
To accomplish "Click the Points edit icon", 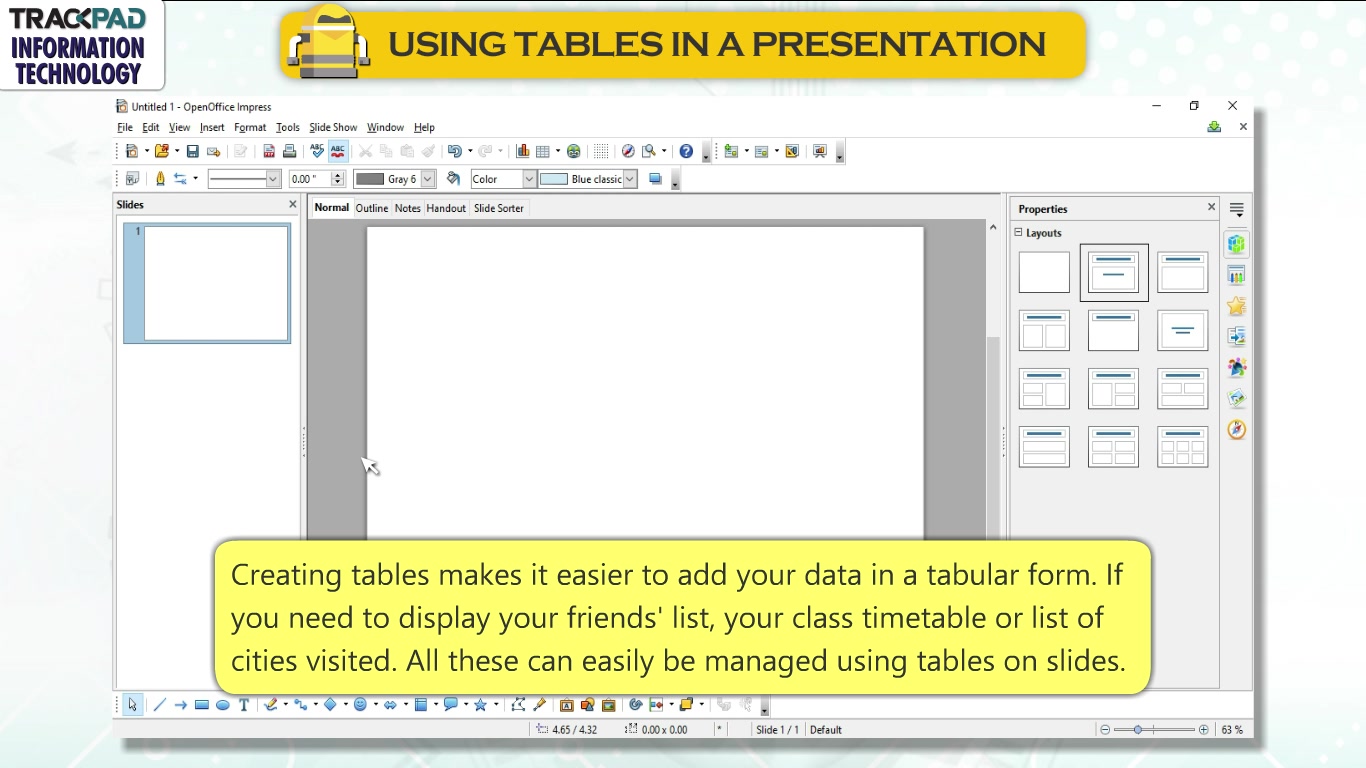I will pyautogui.click(x=518, y=705).
